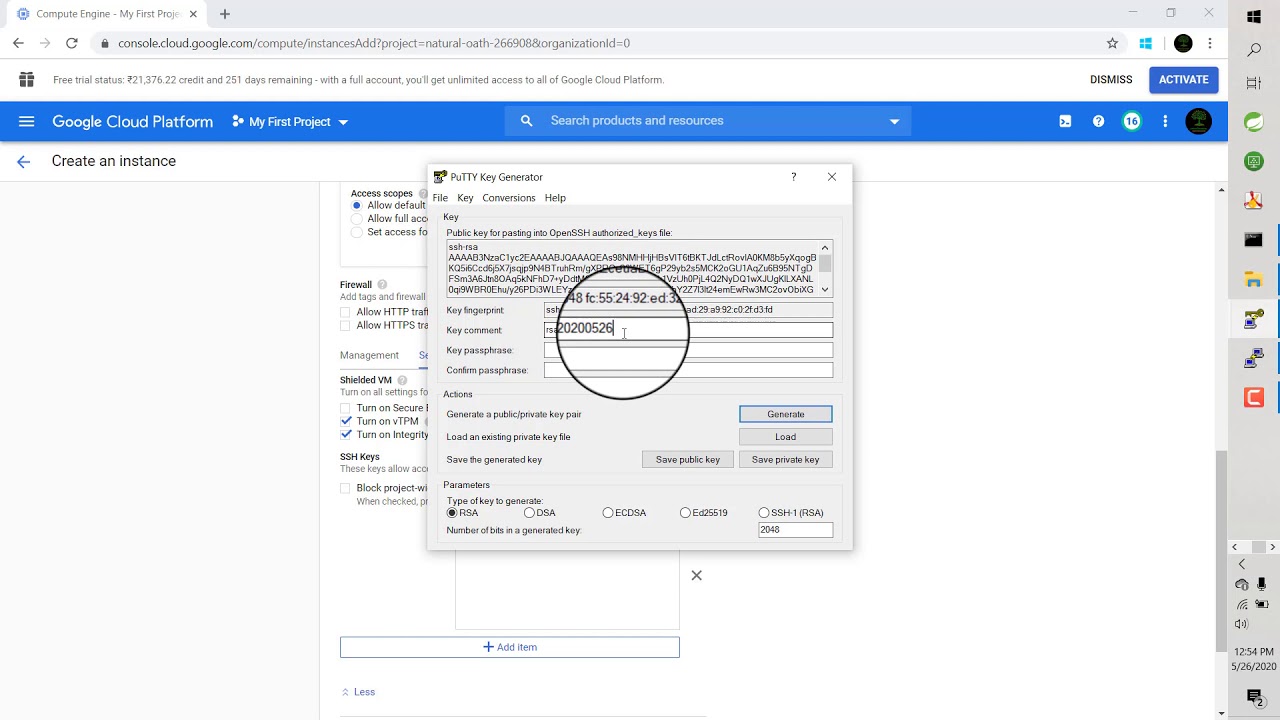Viewport: 1280px width, 720px height.
Task: Select the SSH-1 (RSA) key type
Action: 764,513
